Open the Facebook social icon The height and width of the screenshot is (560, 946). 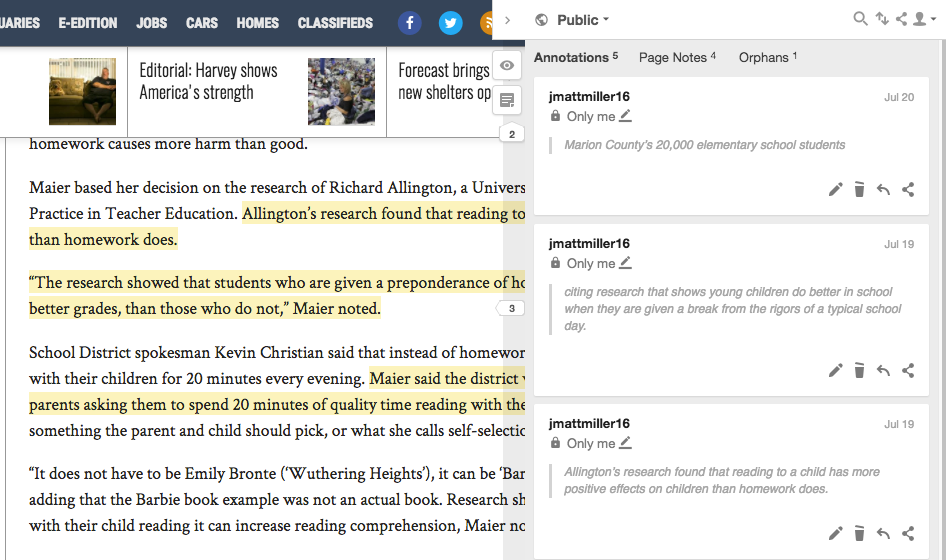point(410,23)
